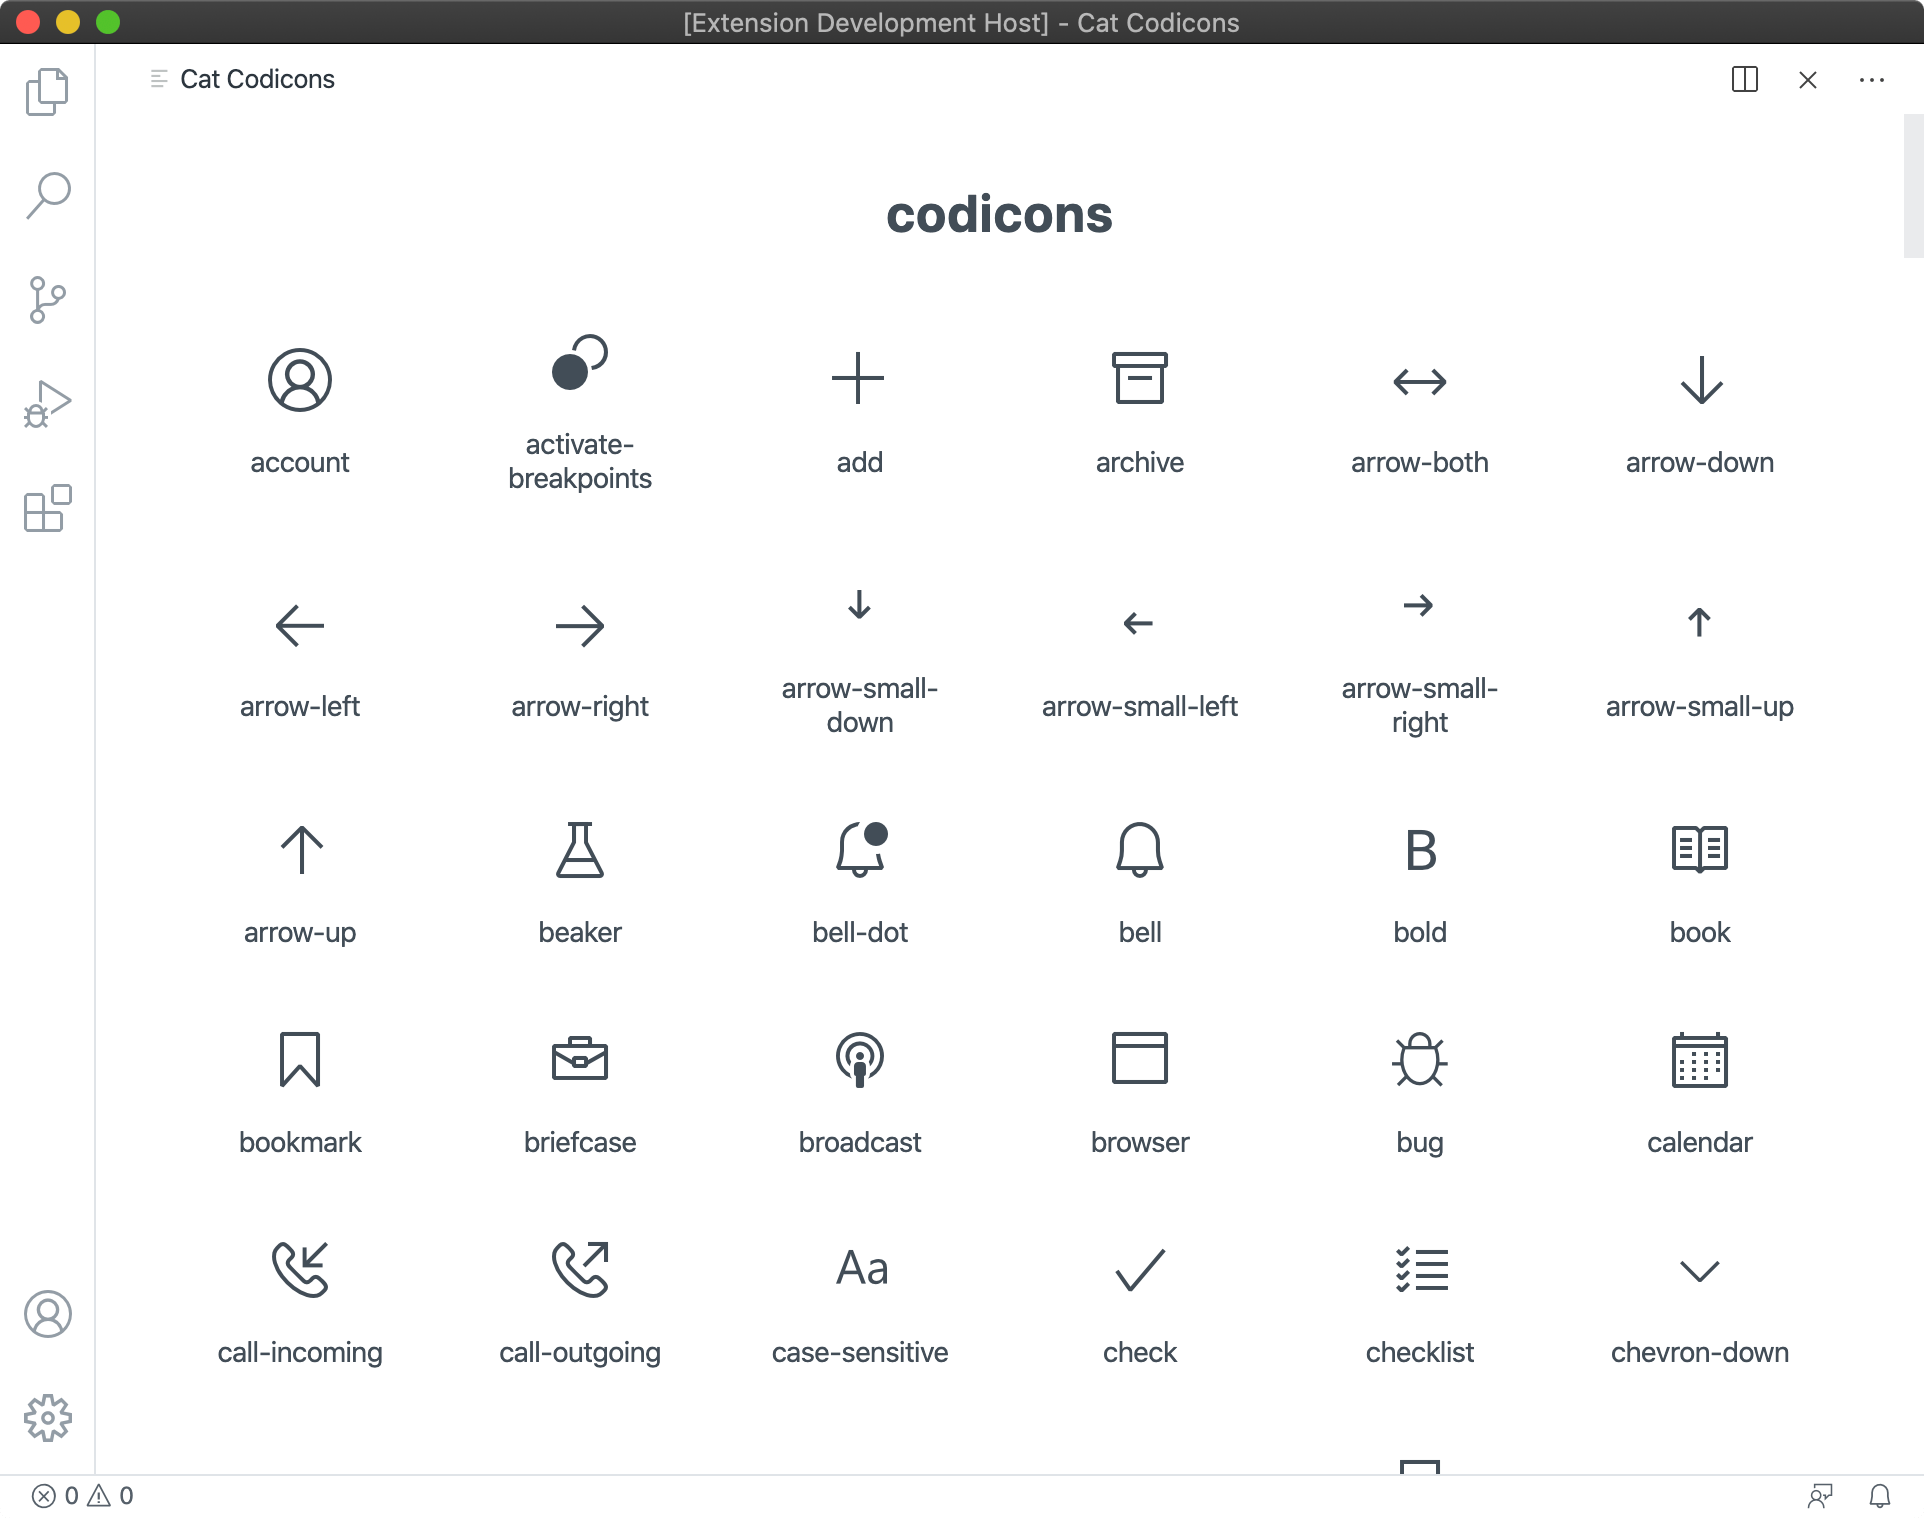The image size is (1924, 1518).
Task: Click the checklist codicon
Action: (1419, 1268)
